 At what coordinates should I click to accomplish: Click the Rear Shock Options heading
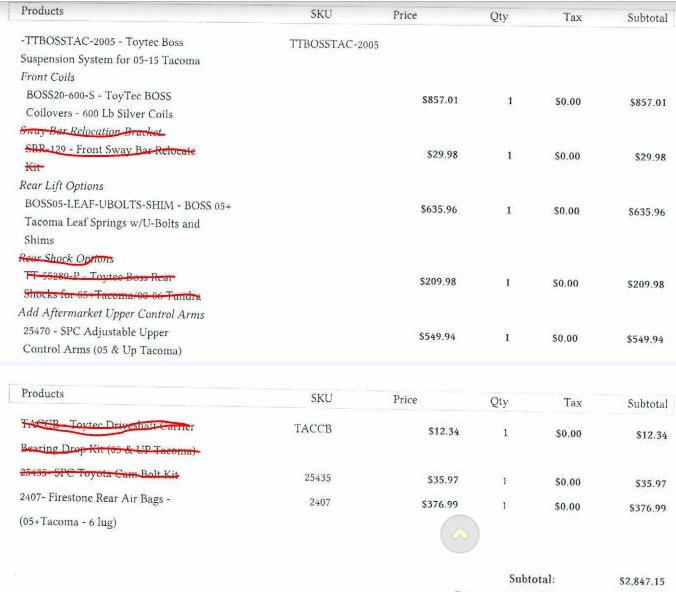pos(66,258)
